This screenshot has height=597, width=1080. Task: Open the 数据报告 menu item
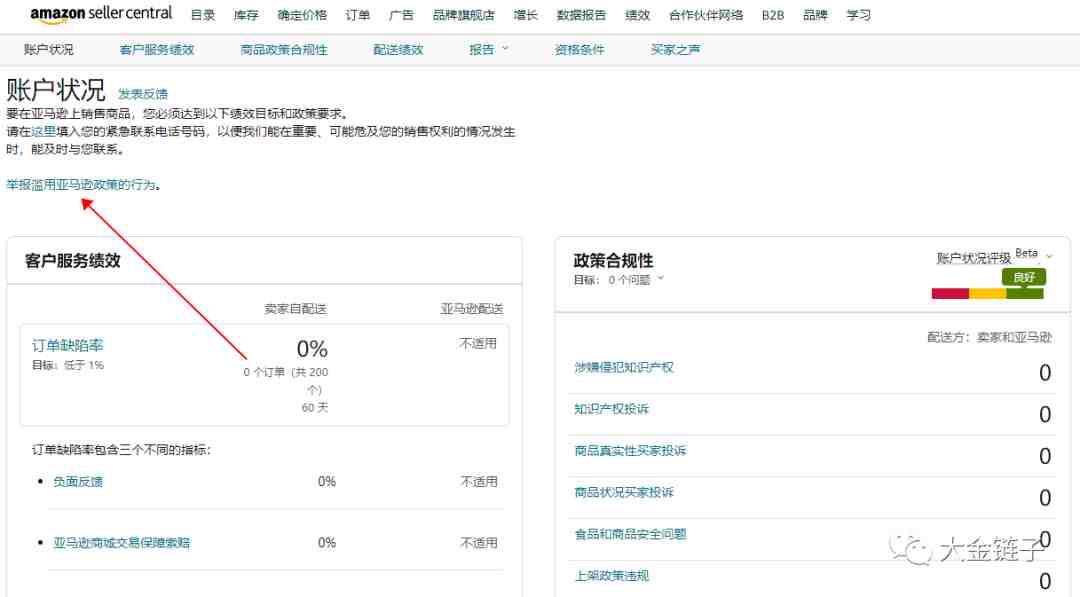click(581, 15)
